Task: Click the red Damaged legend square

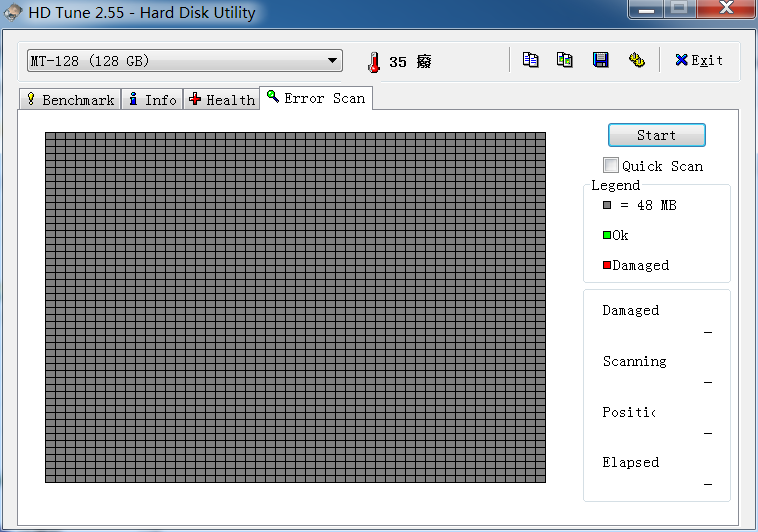Action: click(x=607, y=265)
